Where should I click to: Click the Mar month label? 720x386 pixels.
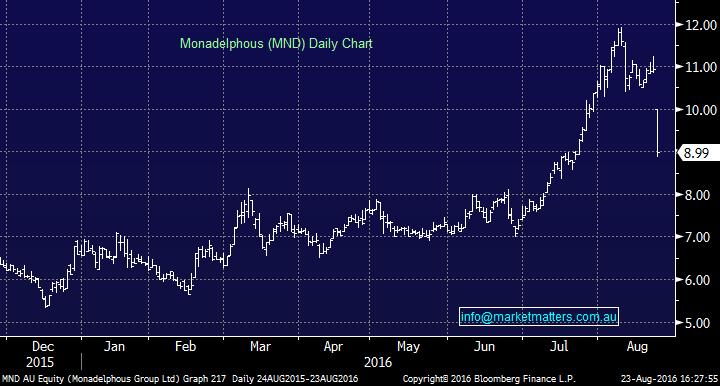click(x=260, y=347)
